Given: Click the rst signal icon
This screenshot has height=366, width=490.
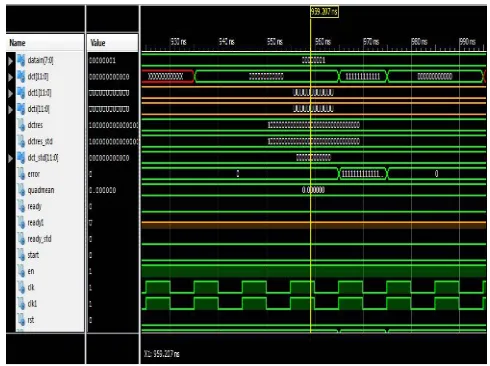Looking at the screenshot, I should coord(21,320).
